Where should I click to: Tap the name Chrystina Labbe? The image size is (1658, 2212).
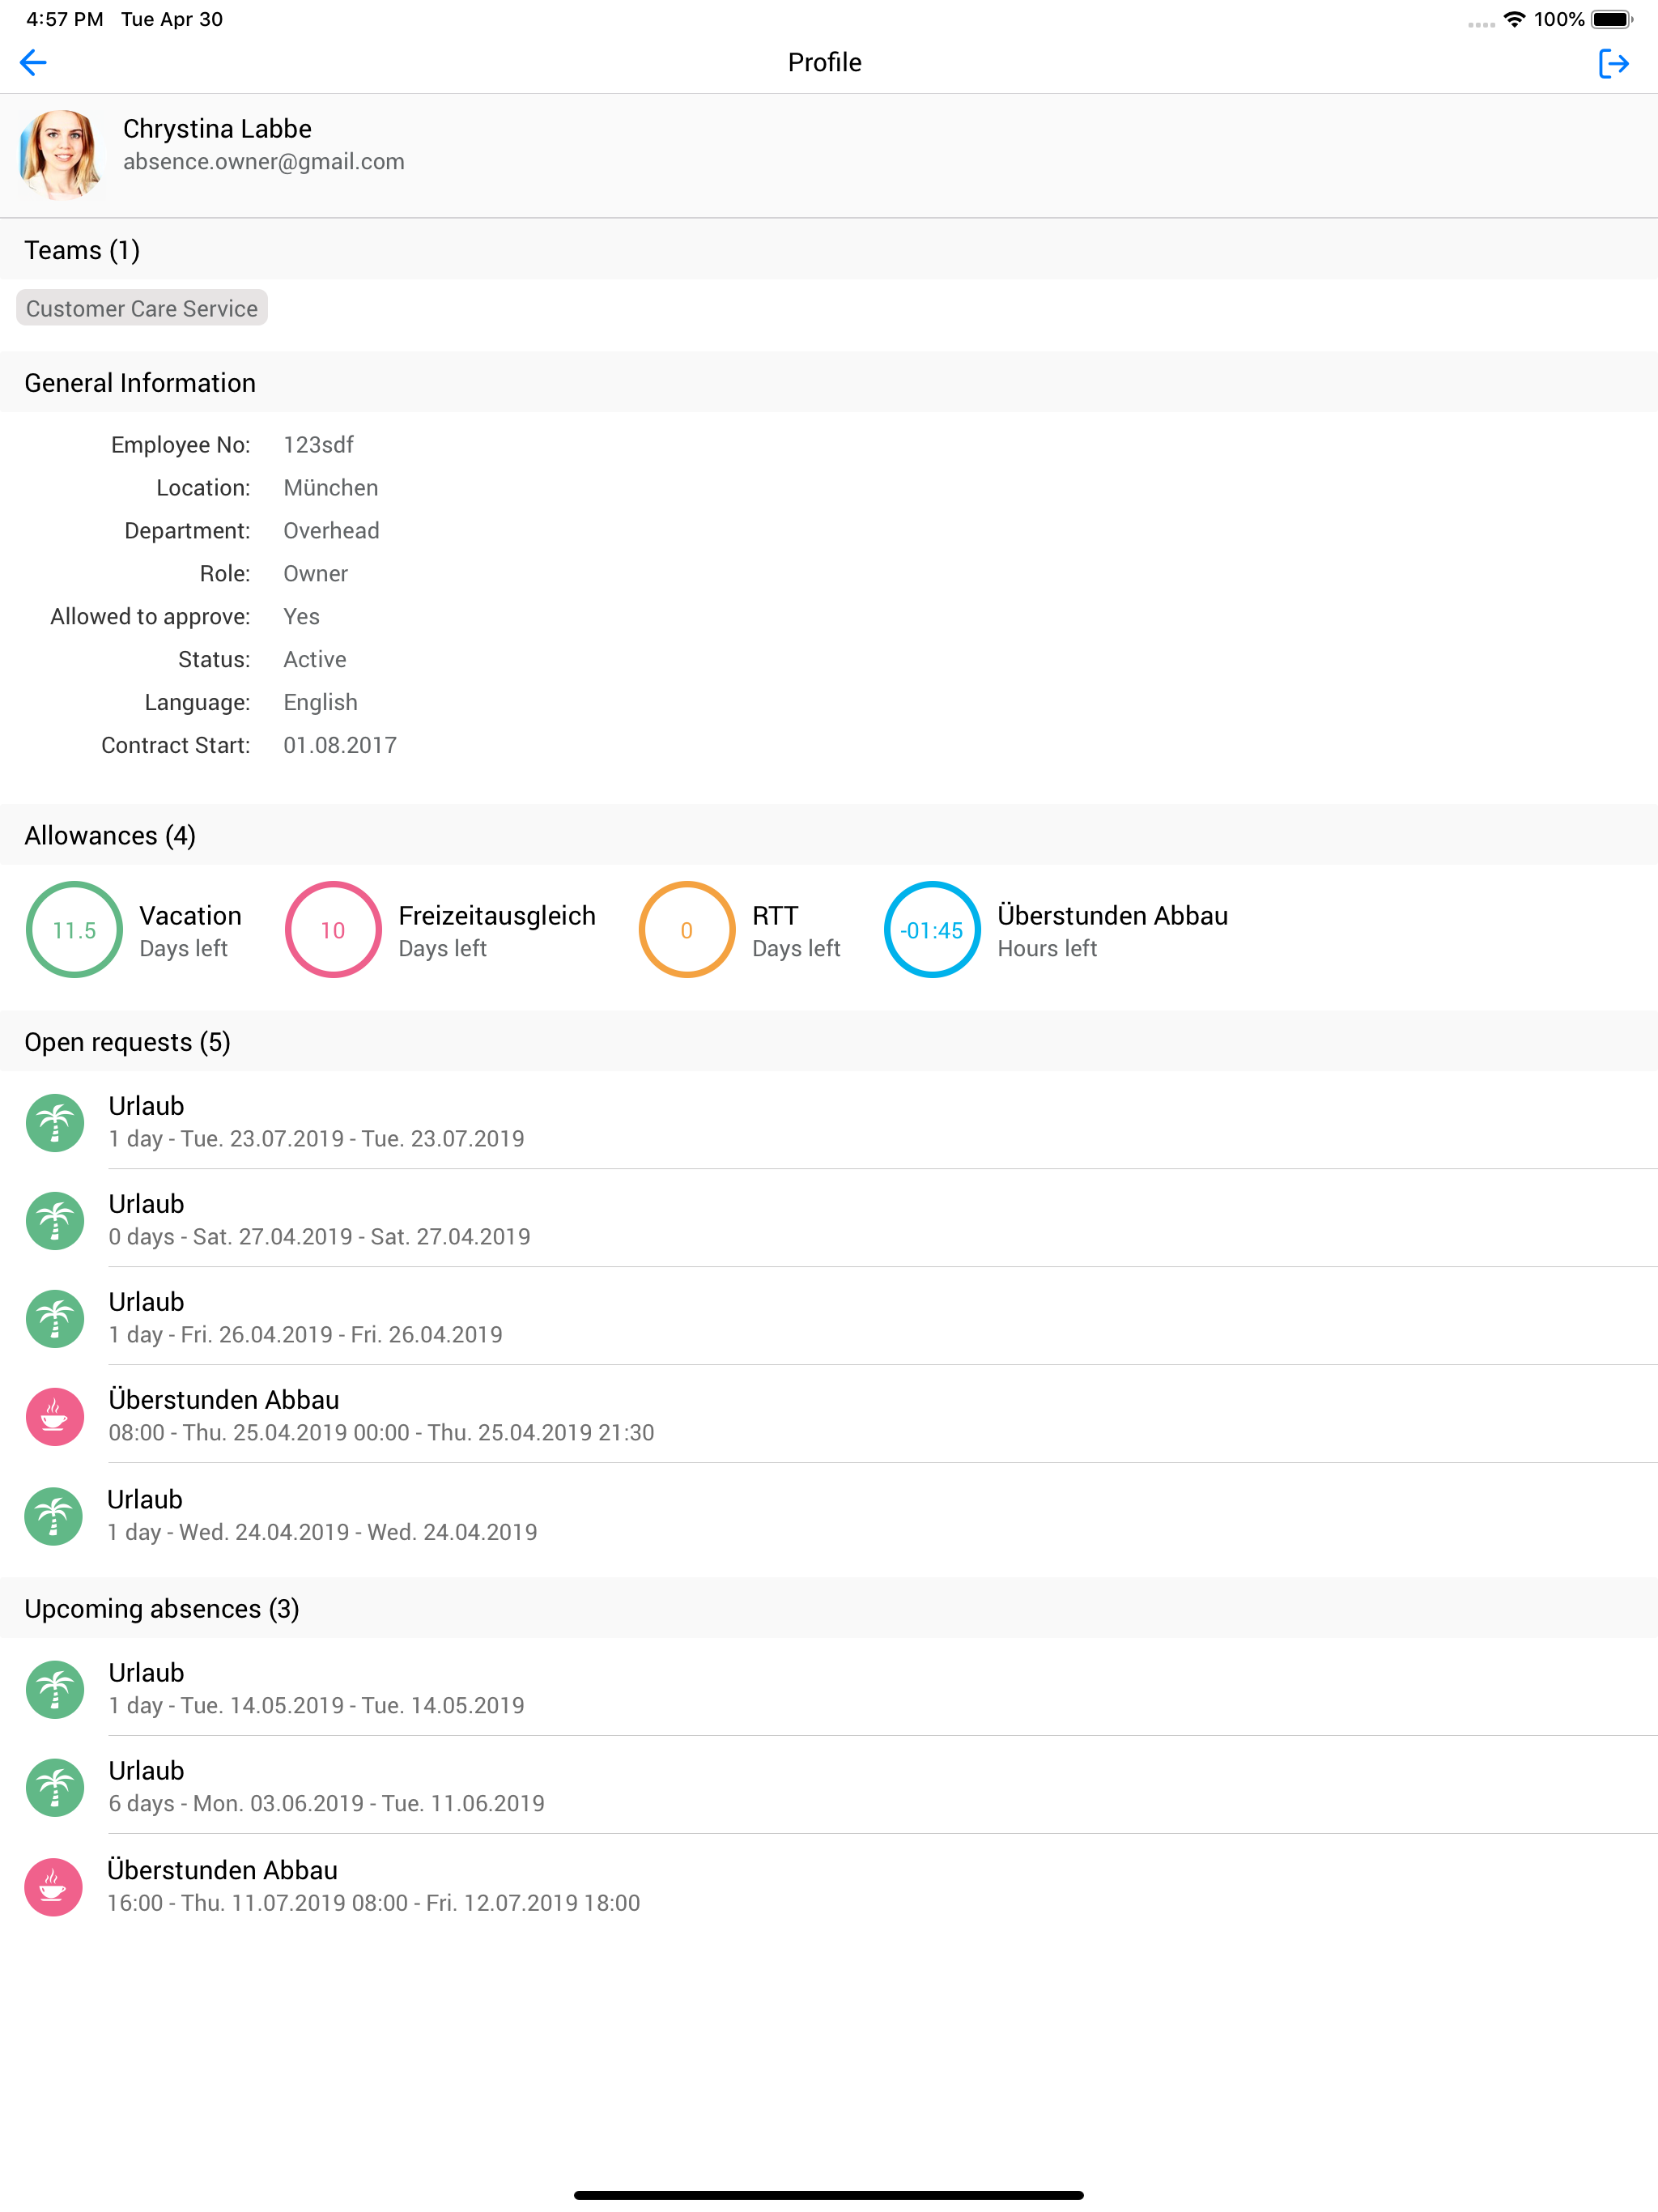tap(217, 129)
